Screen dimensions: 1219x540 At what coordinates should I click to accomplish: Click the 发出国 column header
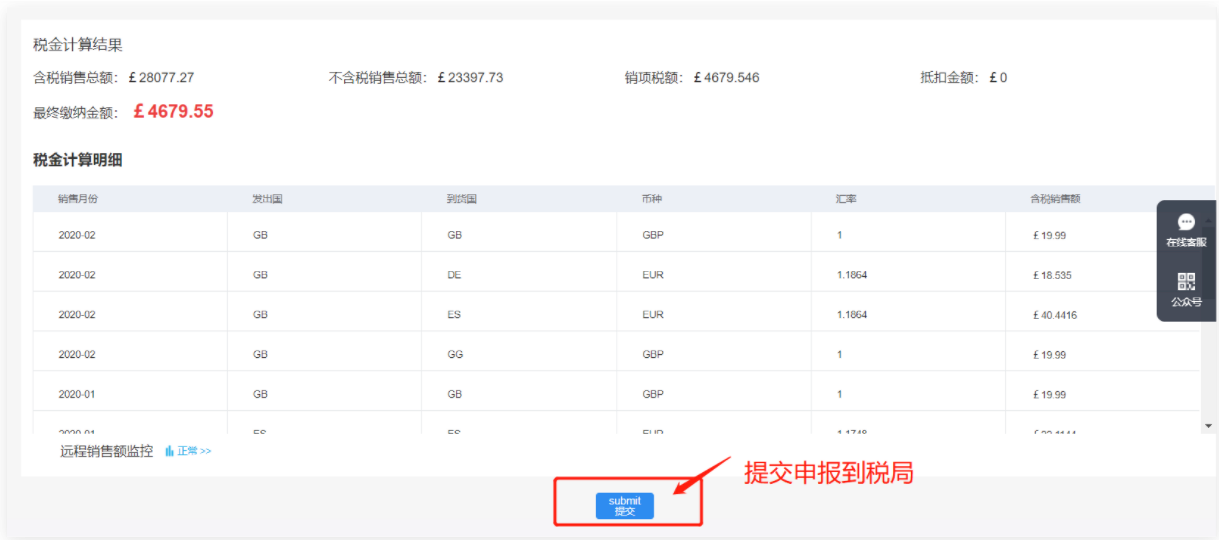click(x=267, y=199)
